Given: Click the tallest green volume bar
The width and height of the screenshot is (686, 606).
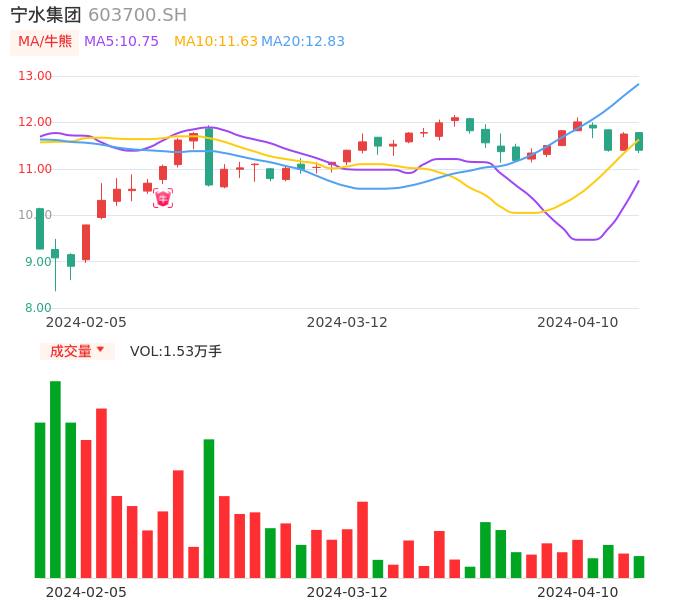Looking at the screenshot, I should point(55,480).
